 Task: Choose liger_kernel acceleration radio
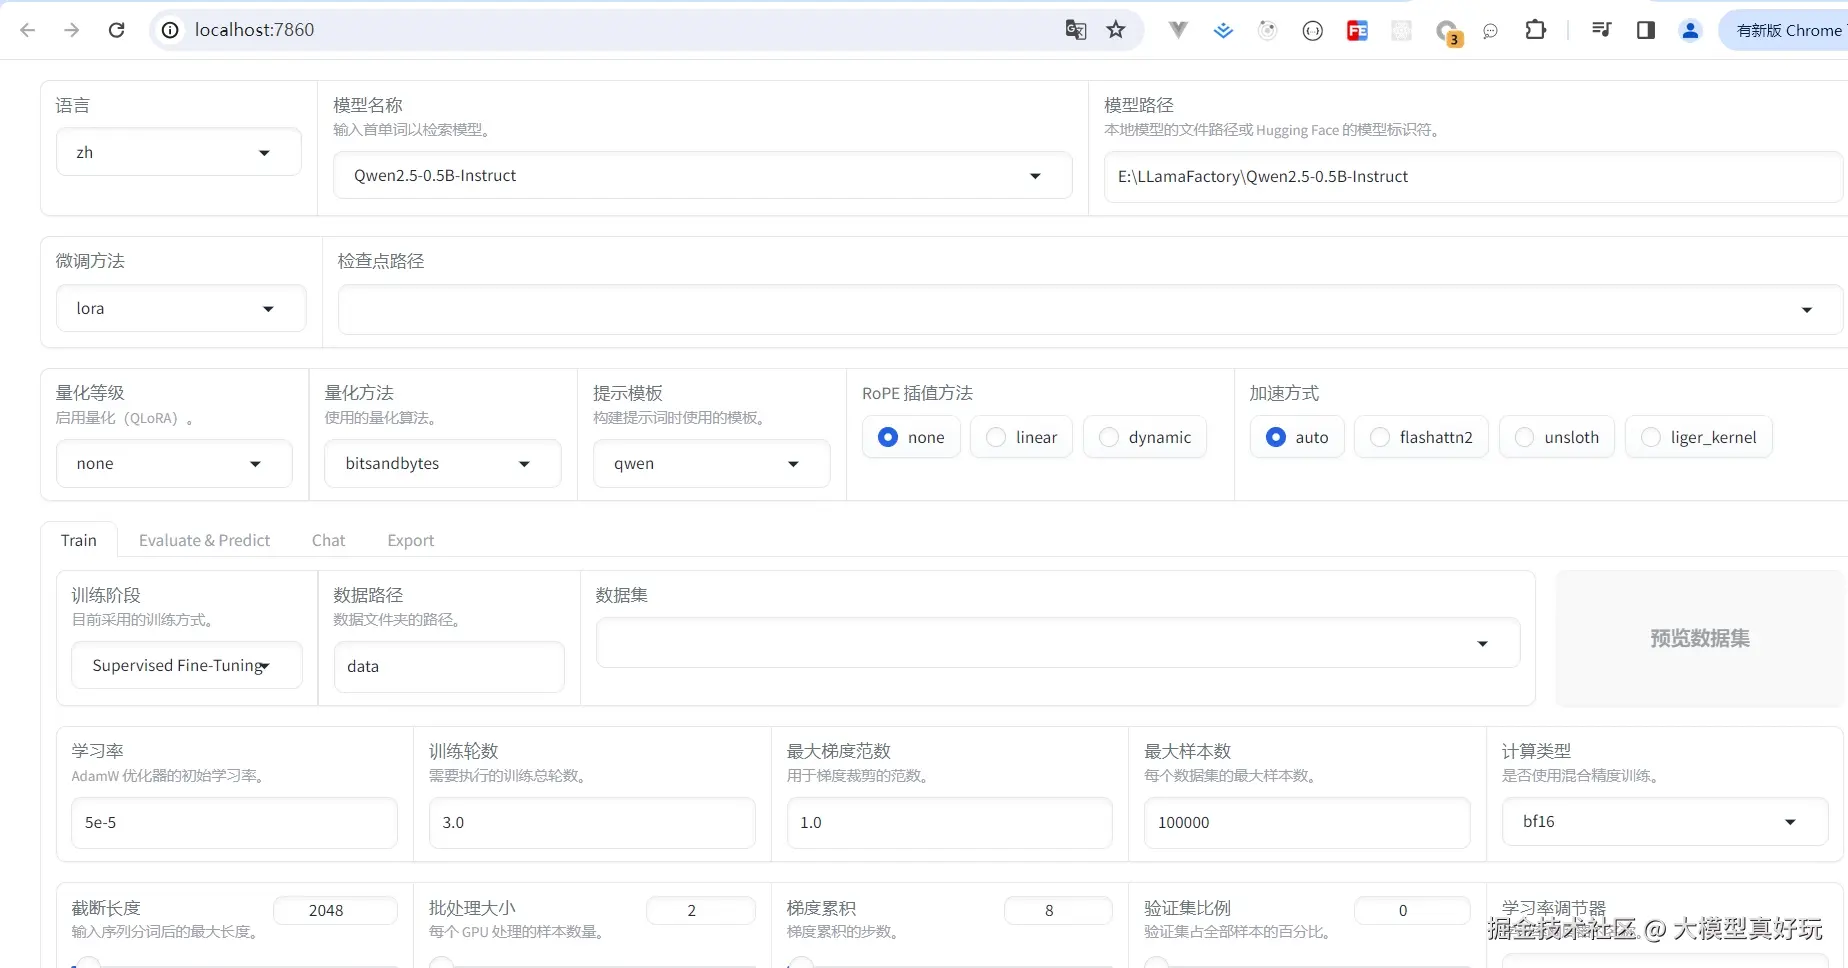click(x=1699, y=437)
